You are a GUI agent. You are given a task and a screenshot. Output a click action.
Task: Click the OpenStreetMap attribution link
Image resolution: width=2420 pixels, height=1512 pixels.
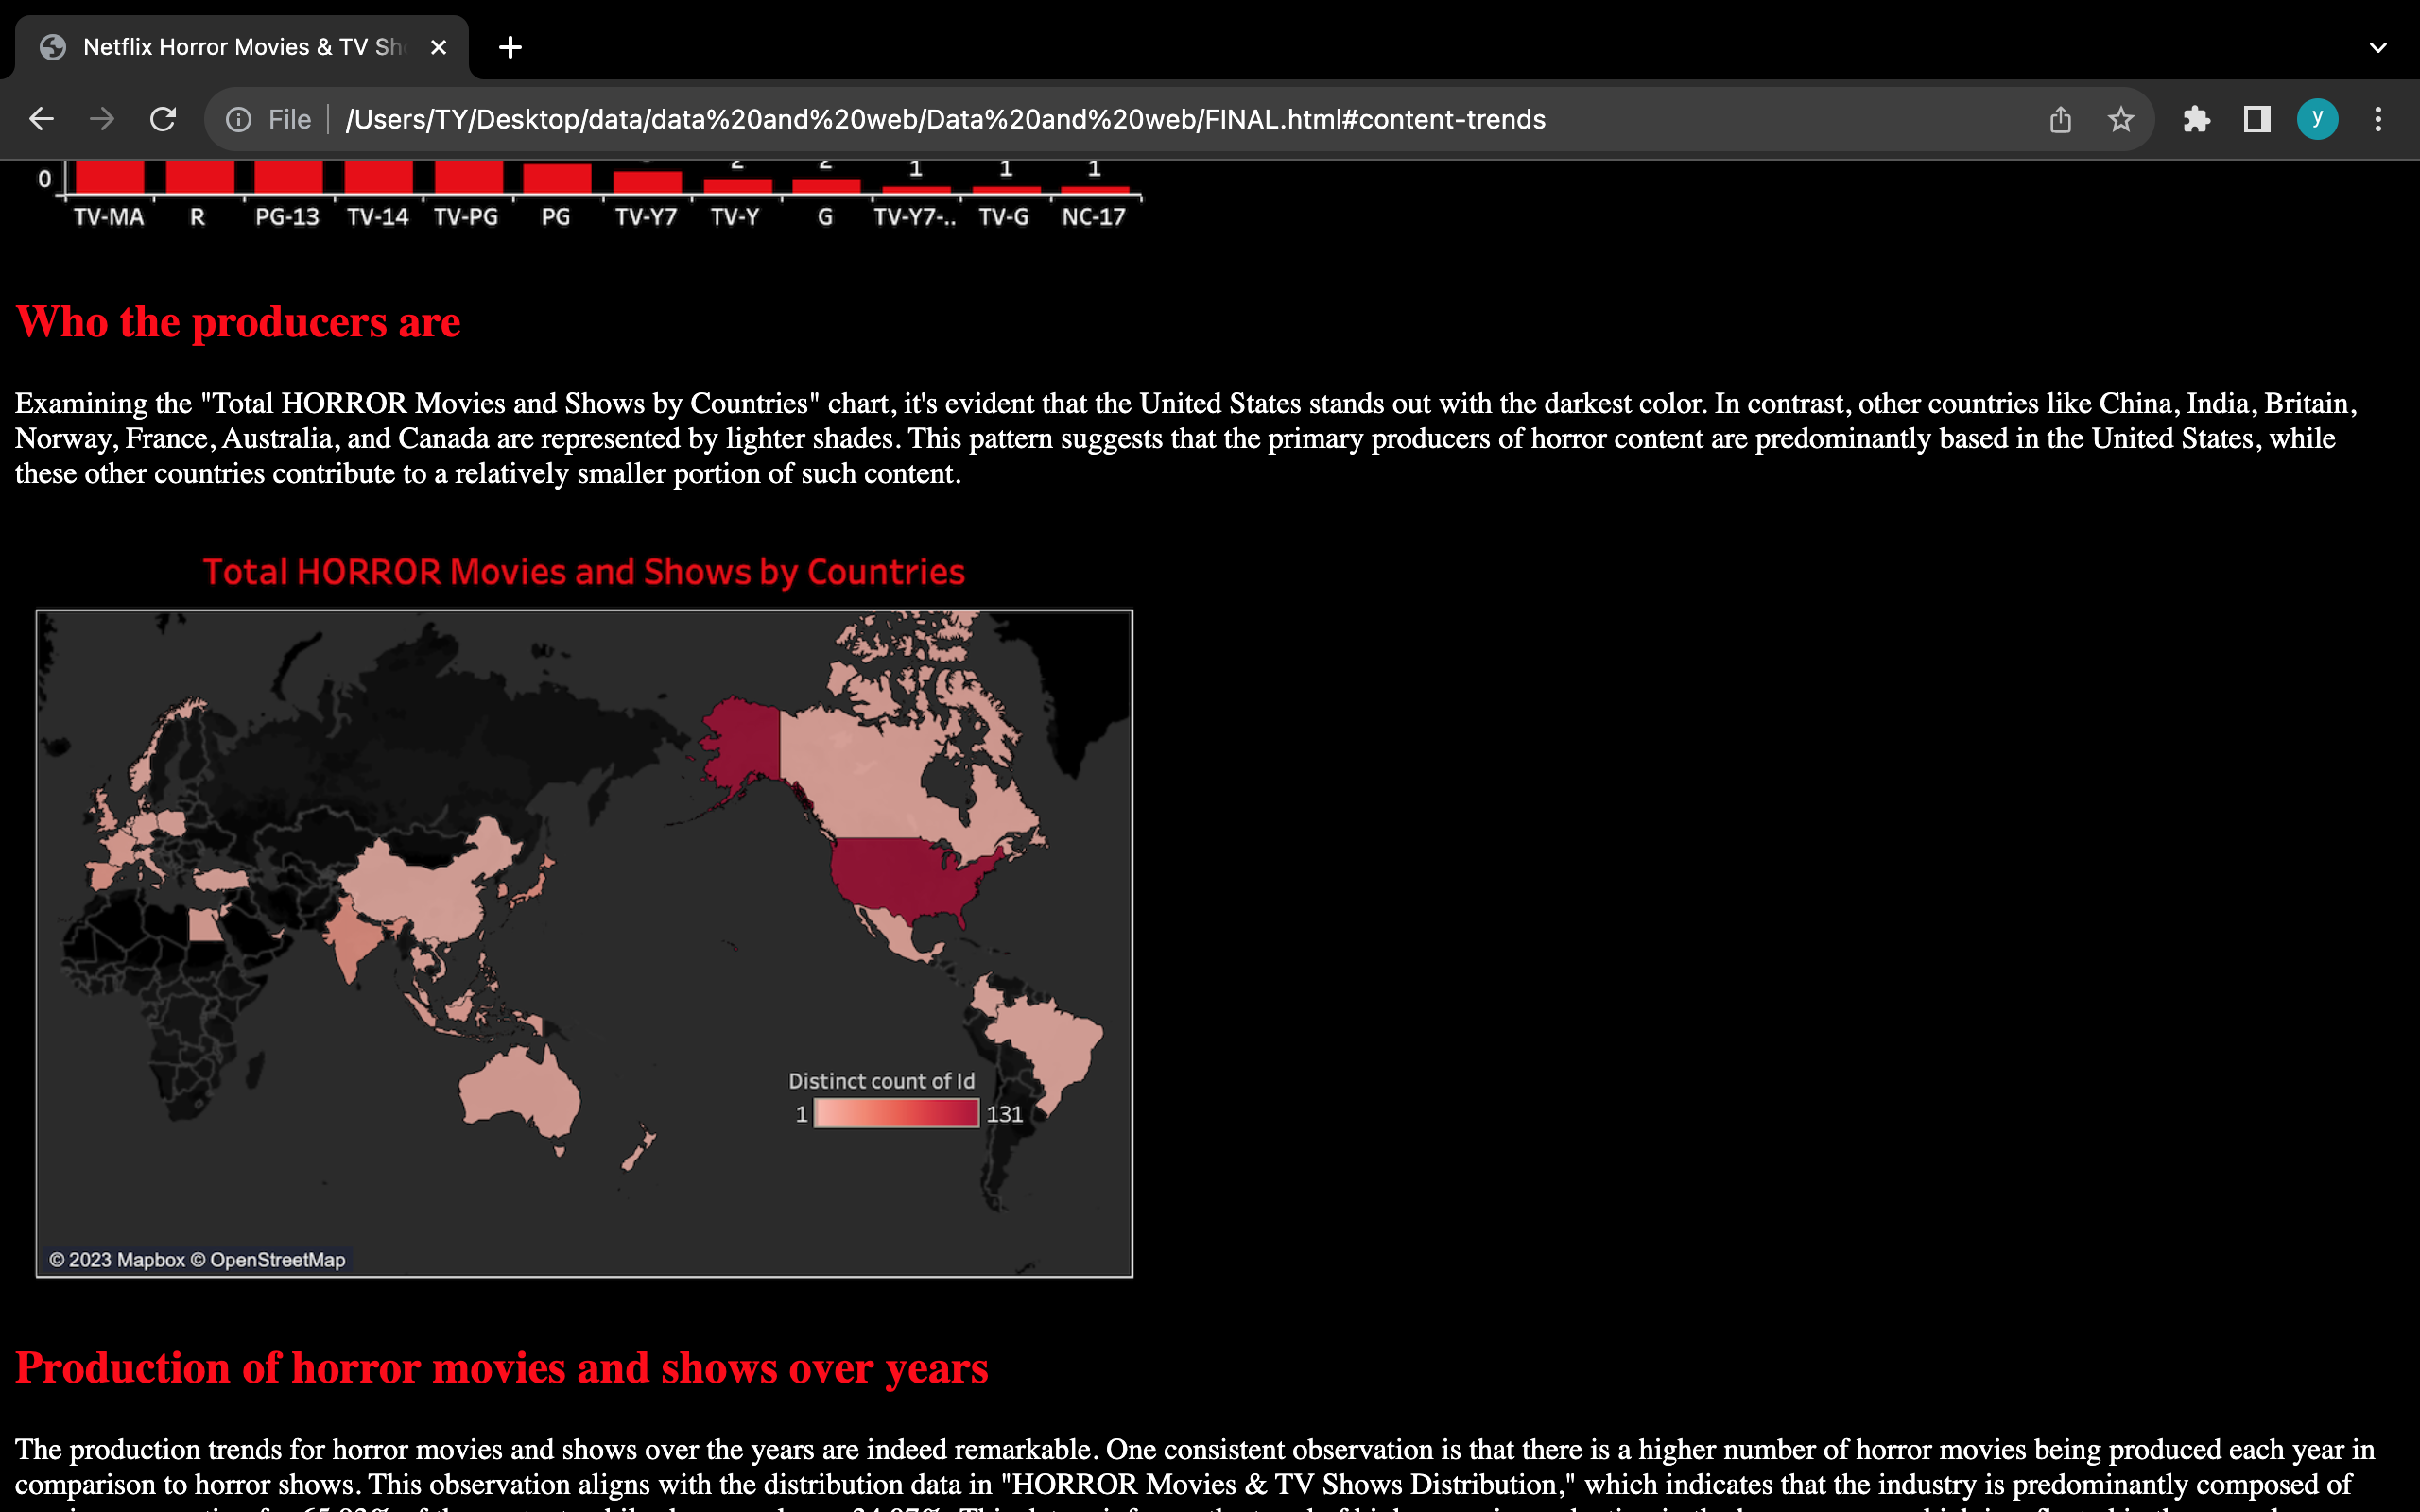(x=277, y=1260)
